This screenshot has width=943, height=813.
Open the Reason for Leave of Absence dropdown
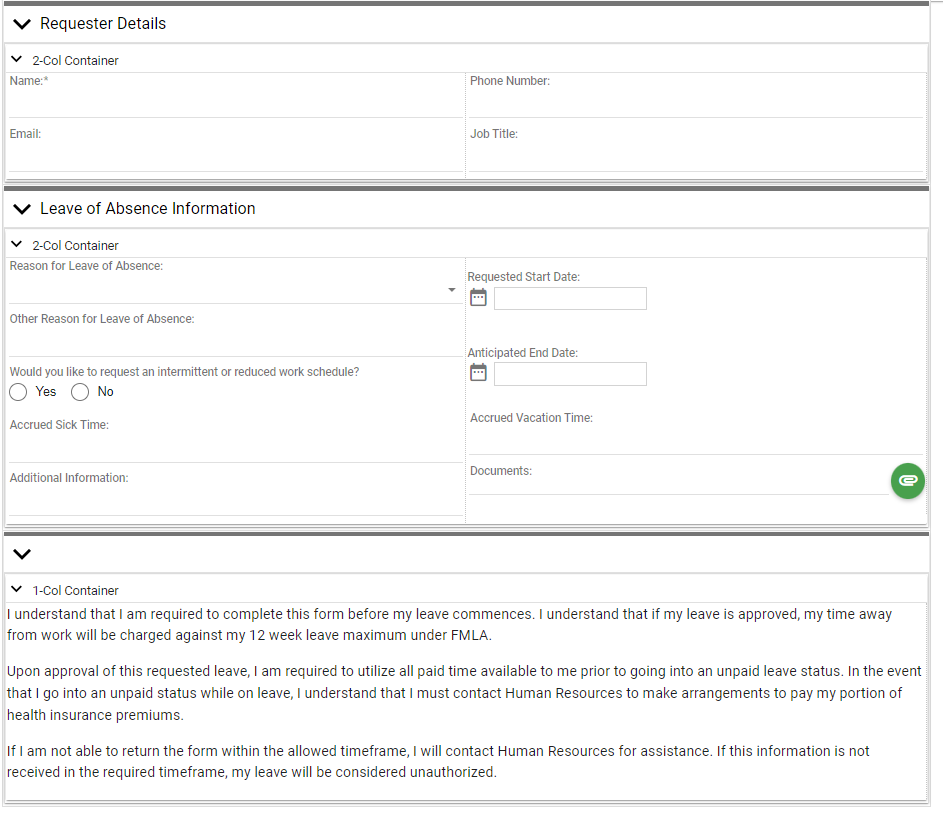coord(235,290)
